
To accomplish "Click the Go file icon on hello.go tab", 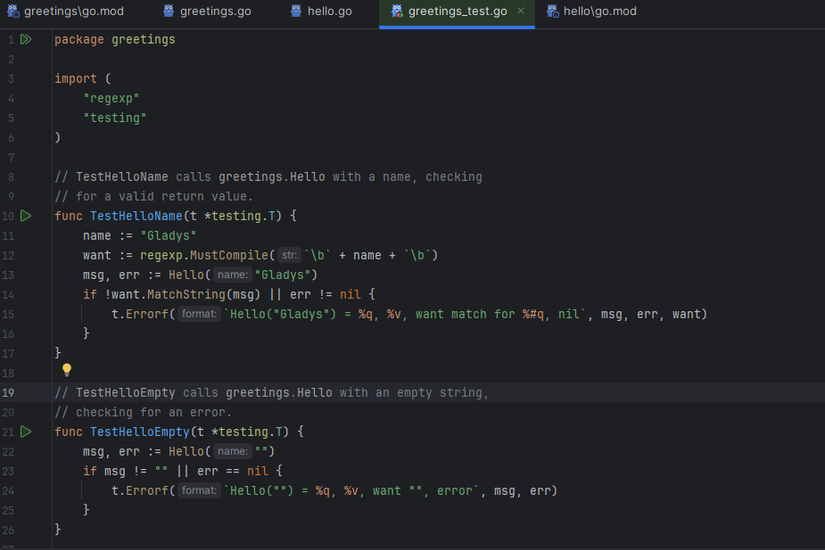I will pyautogui.click(x=296, y=11).
